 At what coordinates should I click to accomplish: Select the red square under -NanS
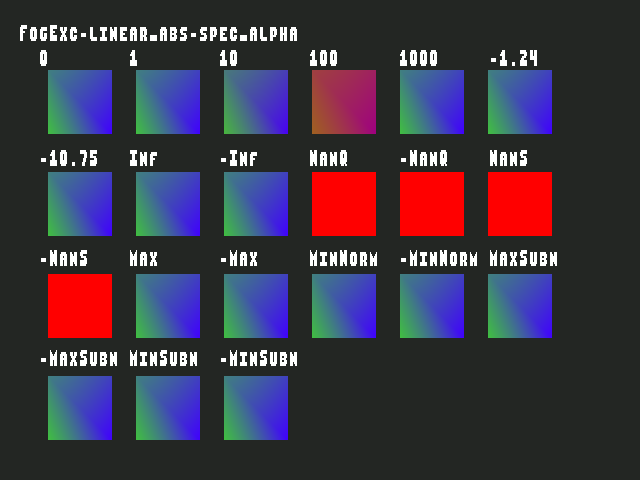pos(80,306)
